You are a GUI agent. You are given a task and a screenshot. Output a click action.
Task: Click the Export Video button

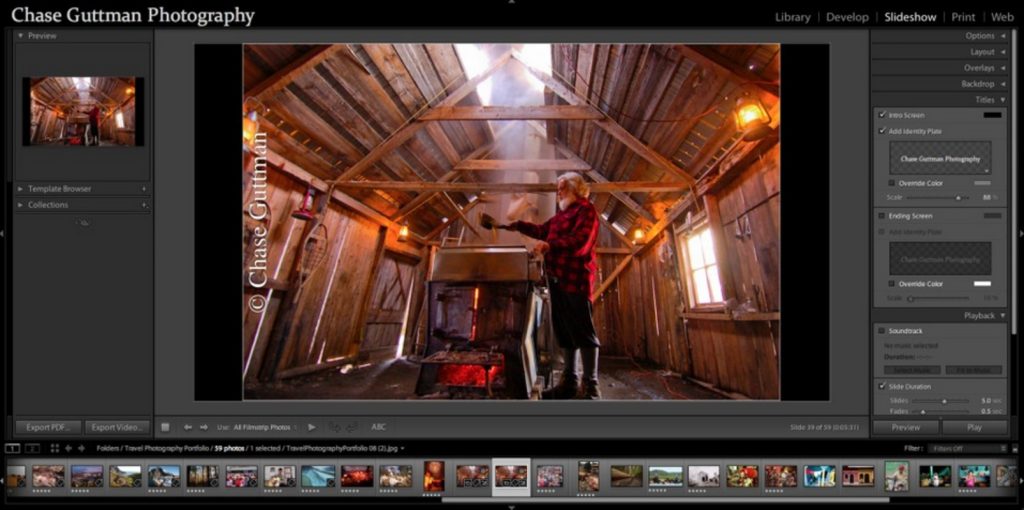(117, 428)
